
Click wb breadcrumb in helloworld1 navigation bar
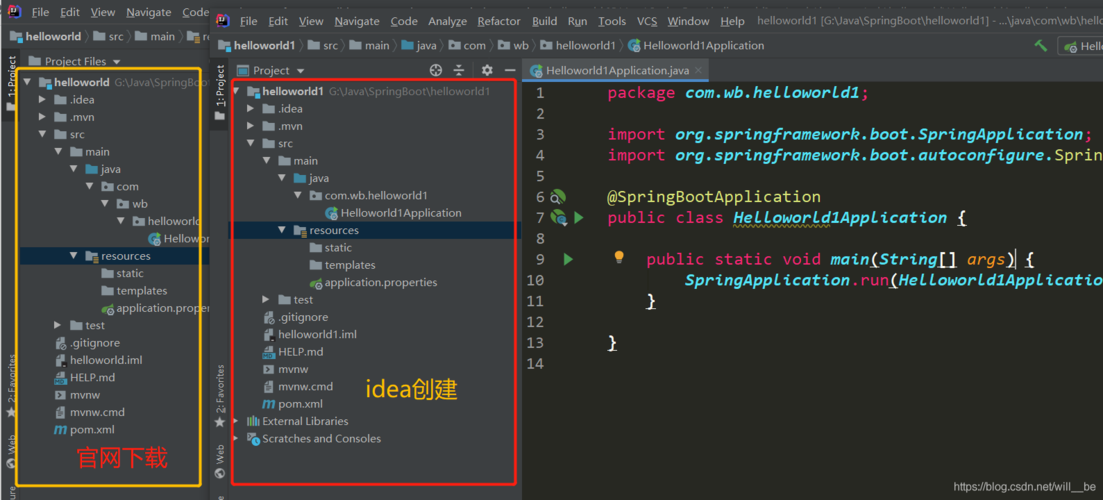[514, 46]
